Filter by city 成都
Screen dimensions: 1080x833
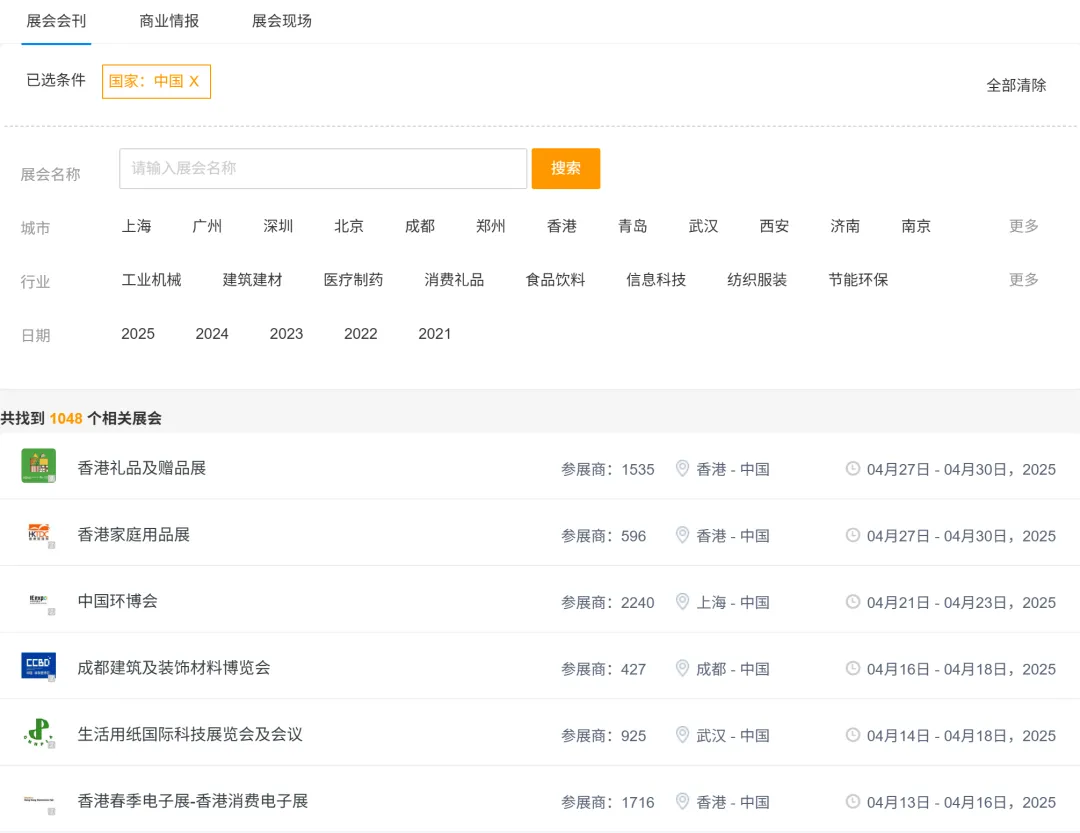click(420, 226)
